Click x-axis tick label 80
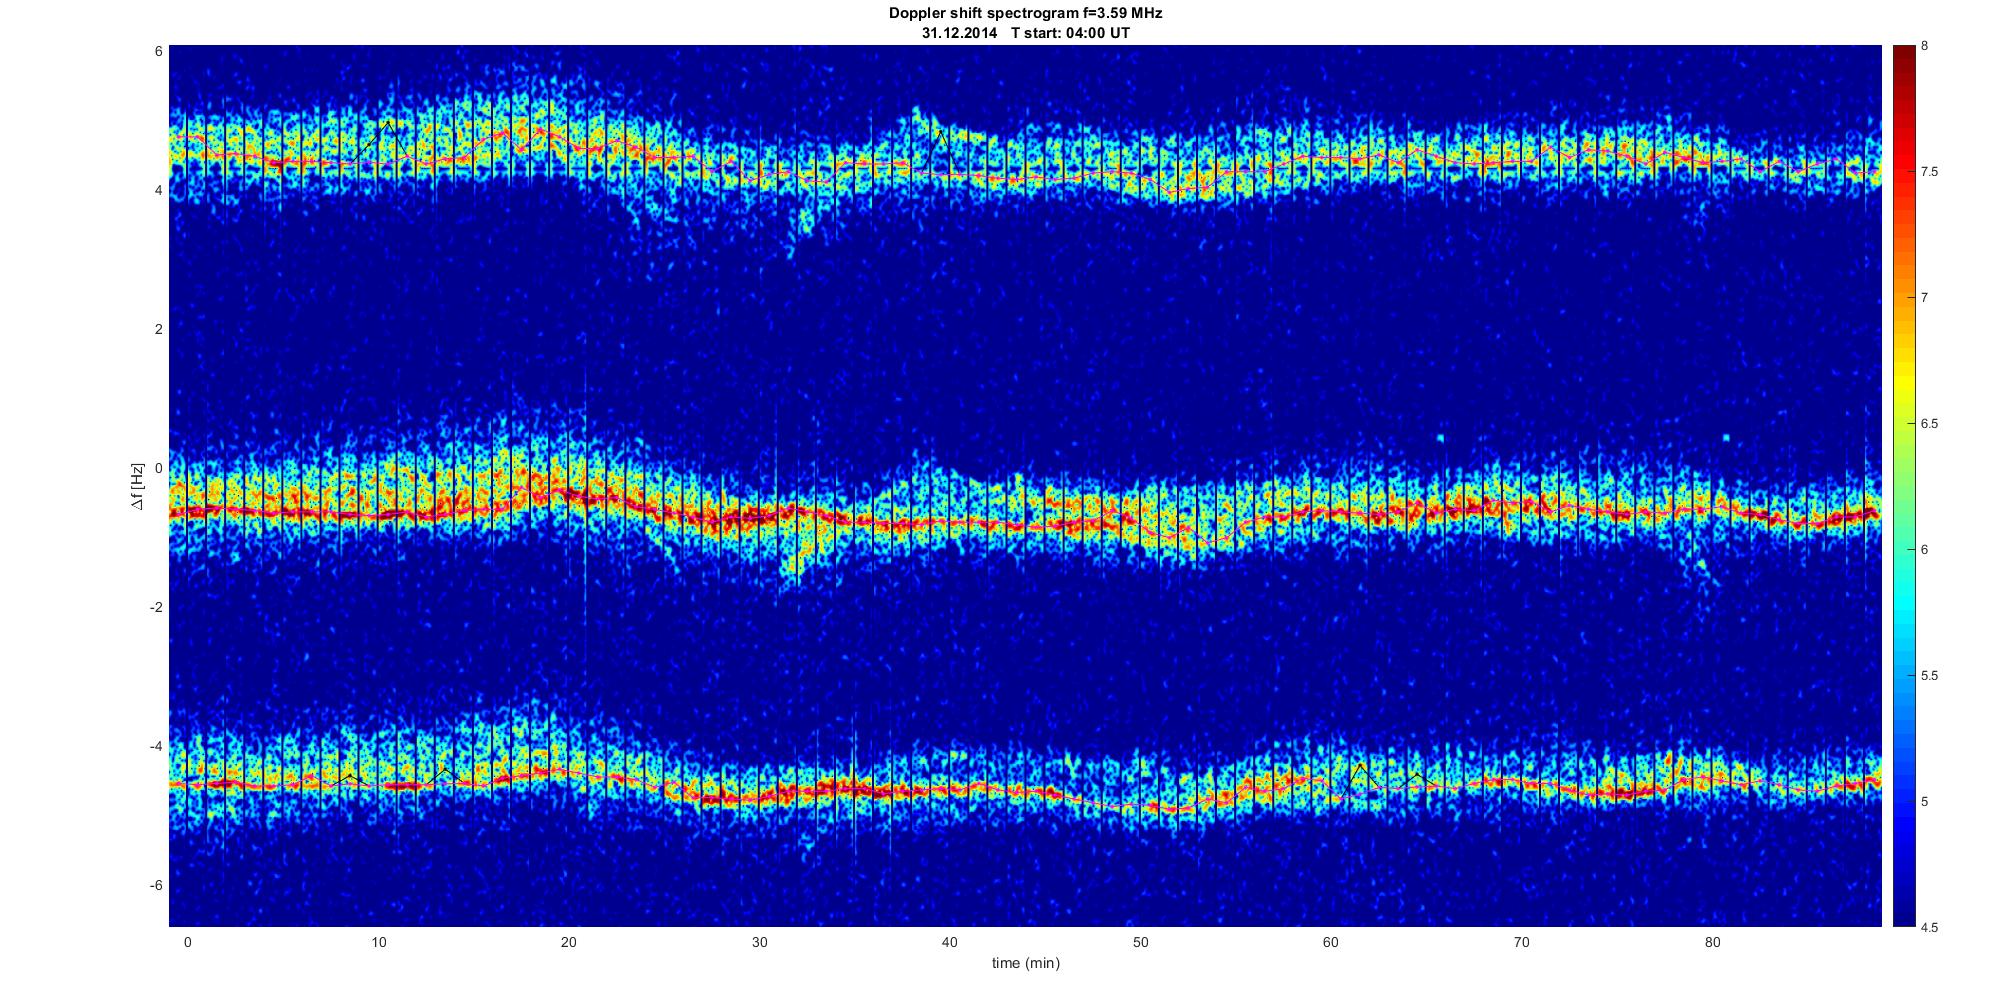 (x=1712, y=942)
